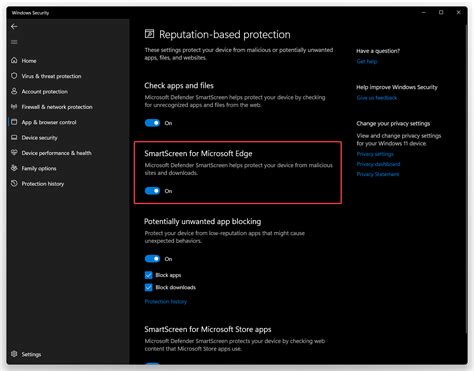Click Firewall & network protection icon
The image size is (474, 371).
tap(14, 107)
